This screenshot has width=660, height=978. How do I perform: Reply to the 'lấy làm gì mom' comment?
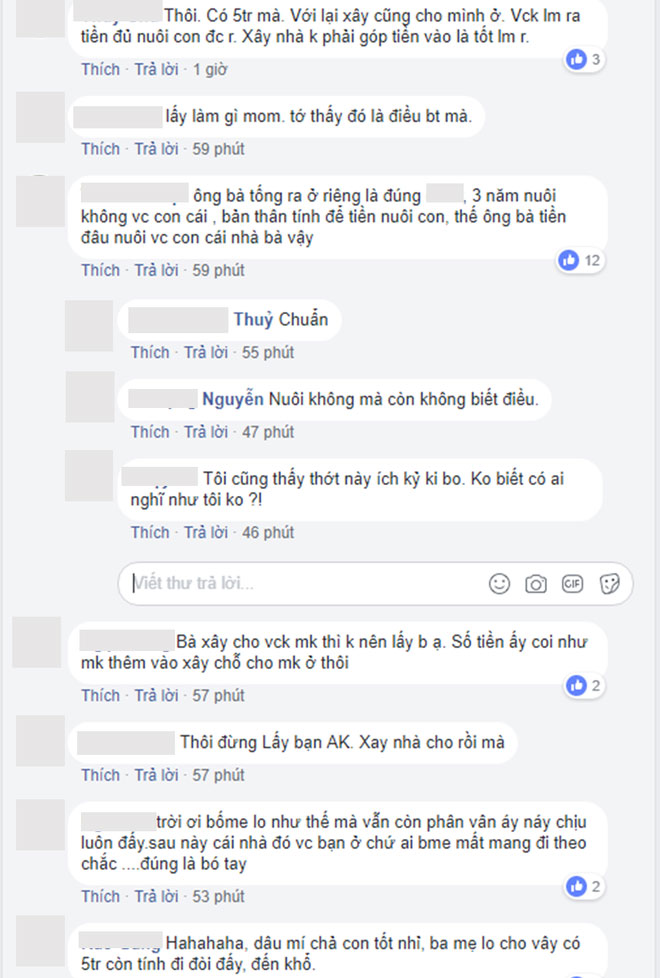[x=157, y=149]
